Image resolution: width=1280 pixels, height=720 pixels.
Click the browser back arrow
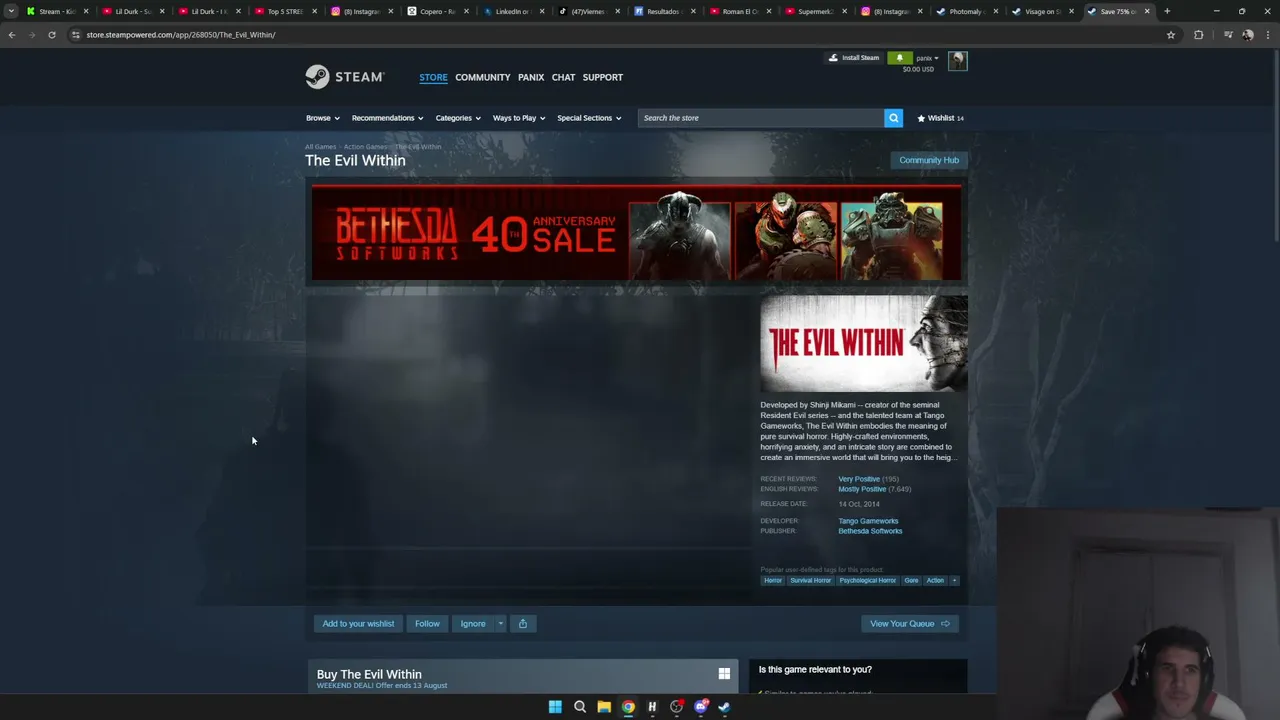(x=12, y=35)
